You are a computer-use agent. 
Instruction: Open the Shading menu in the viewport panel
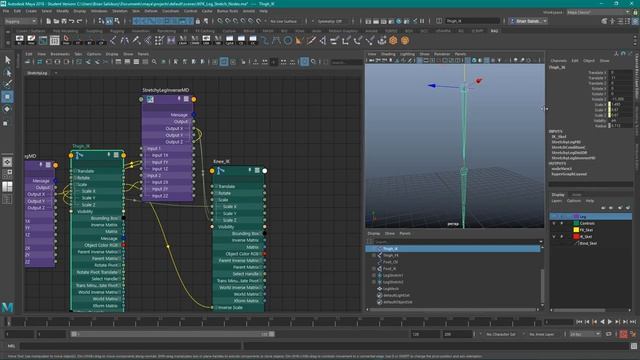[388, 54]
